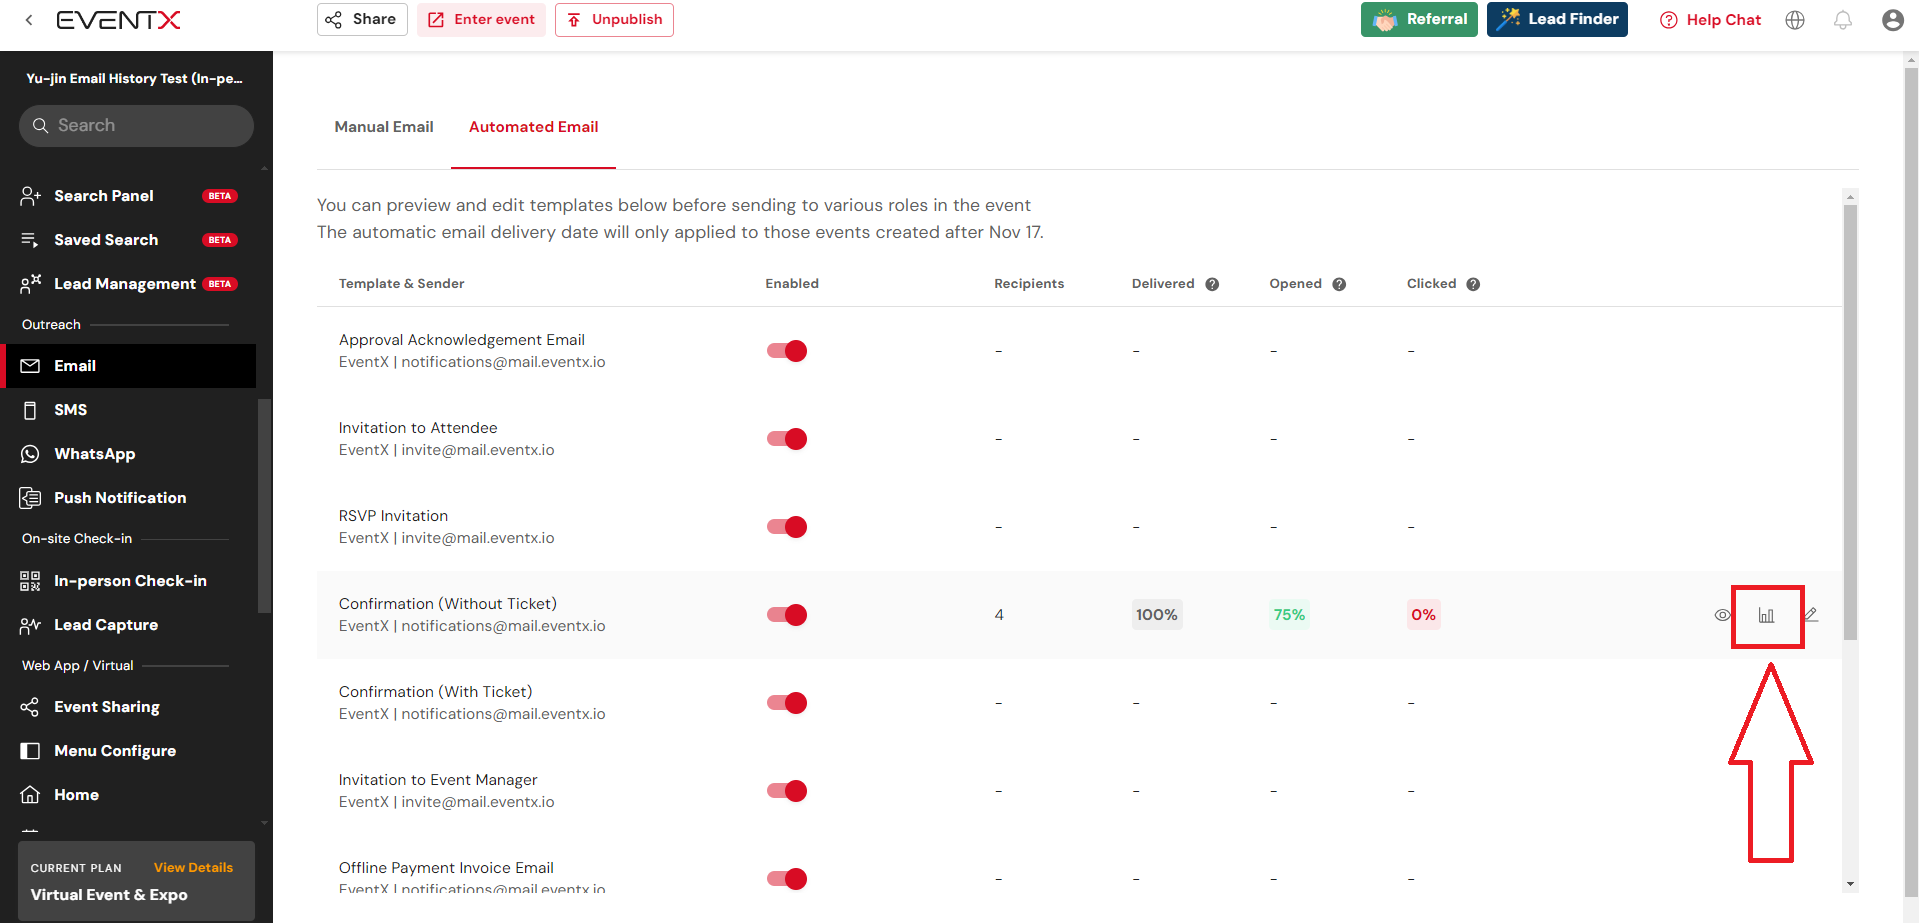This screenshot has width=1919, height=923.
Task: Switch to the Manual Email tab
Action: pyautogui.click(x=384, y=127)
